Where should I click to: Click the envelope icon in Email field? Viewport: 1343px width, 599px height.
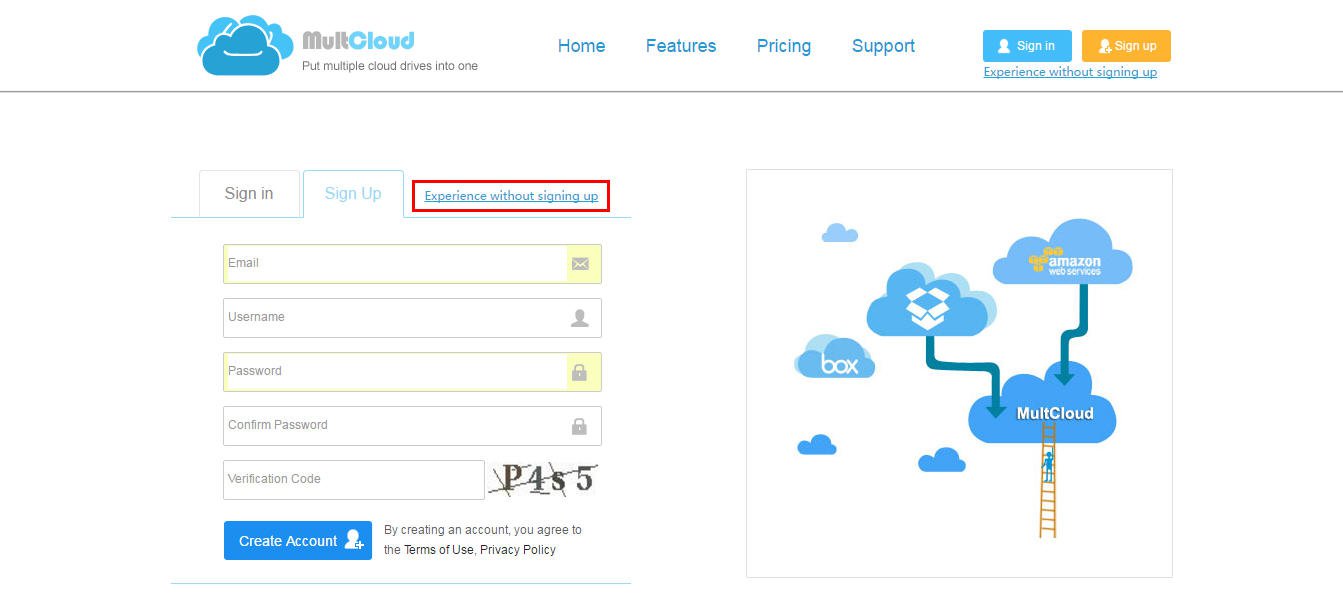(580, 264)
